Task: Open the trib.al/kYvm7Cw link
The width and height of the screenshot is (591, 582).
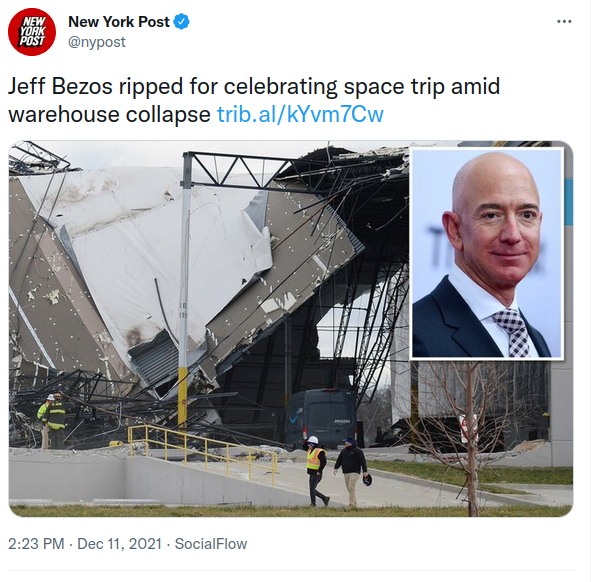Action: (300, 114)
